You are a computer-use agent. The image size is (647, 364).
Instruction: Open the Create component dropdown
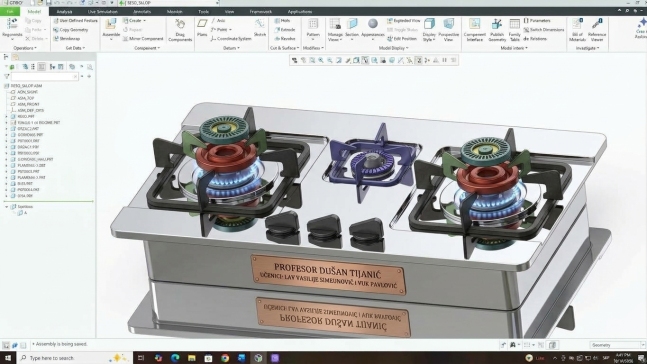click(x=135, y=21)
